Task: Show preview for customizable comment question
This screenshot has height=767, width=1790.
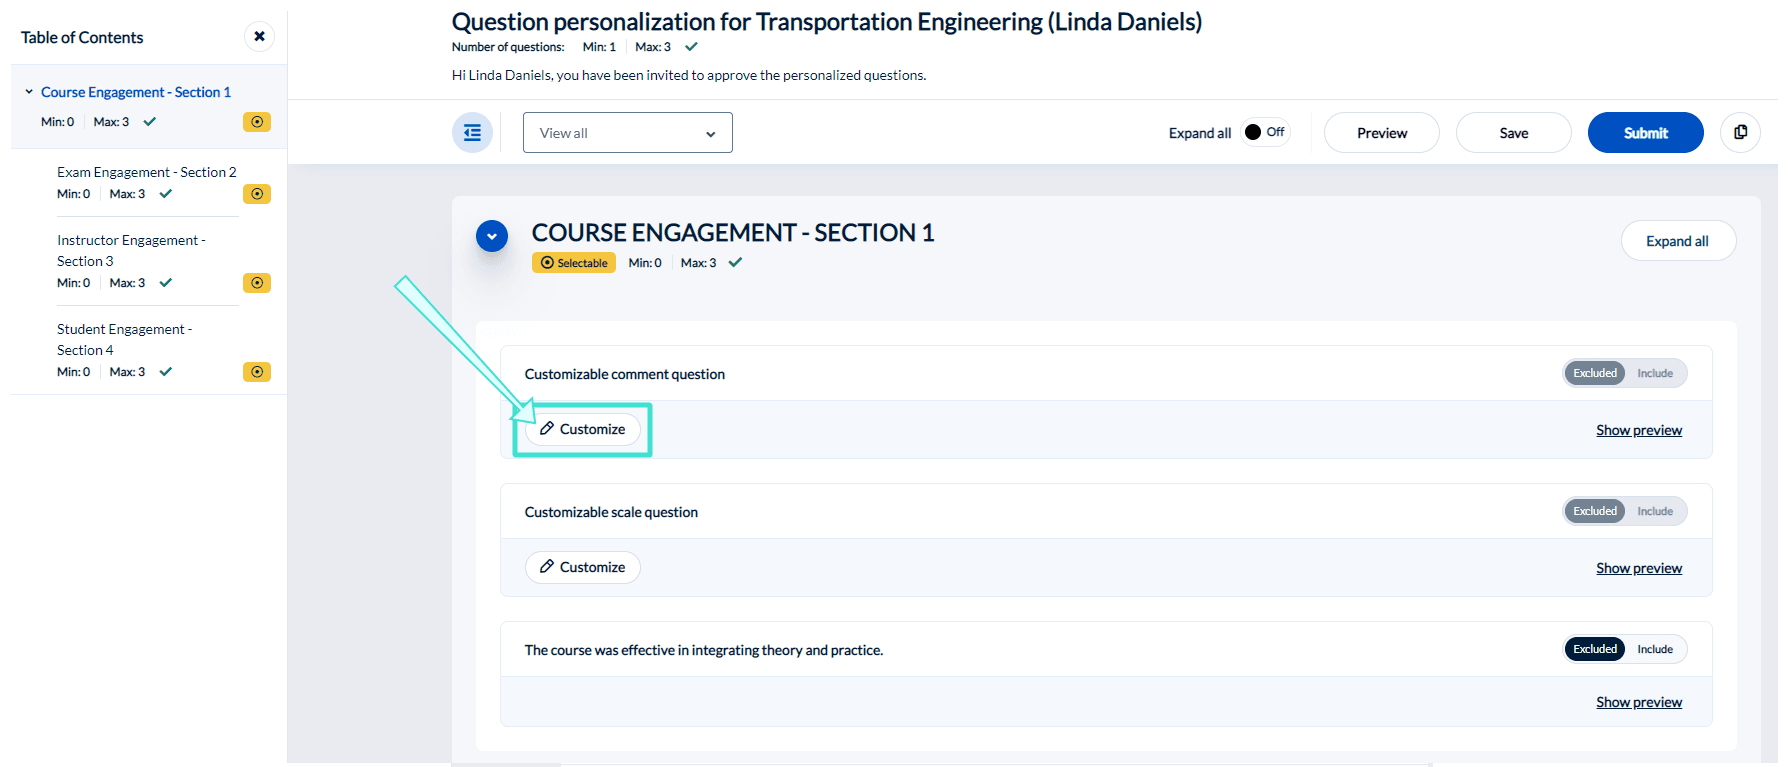Action: point(1639,430)
